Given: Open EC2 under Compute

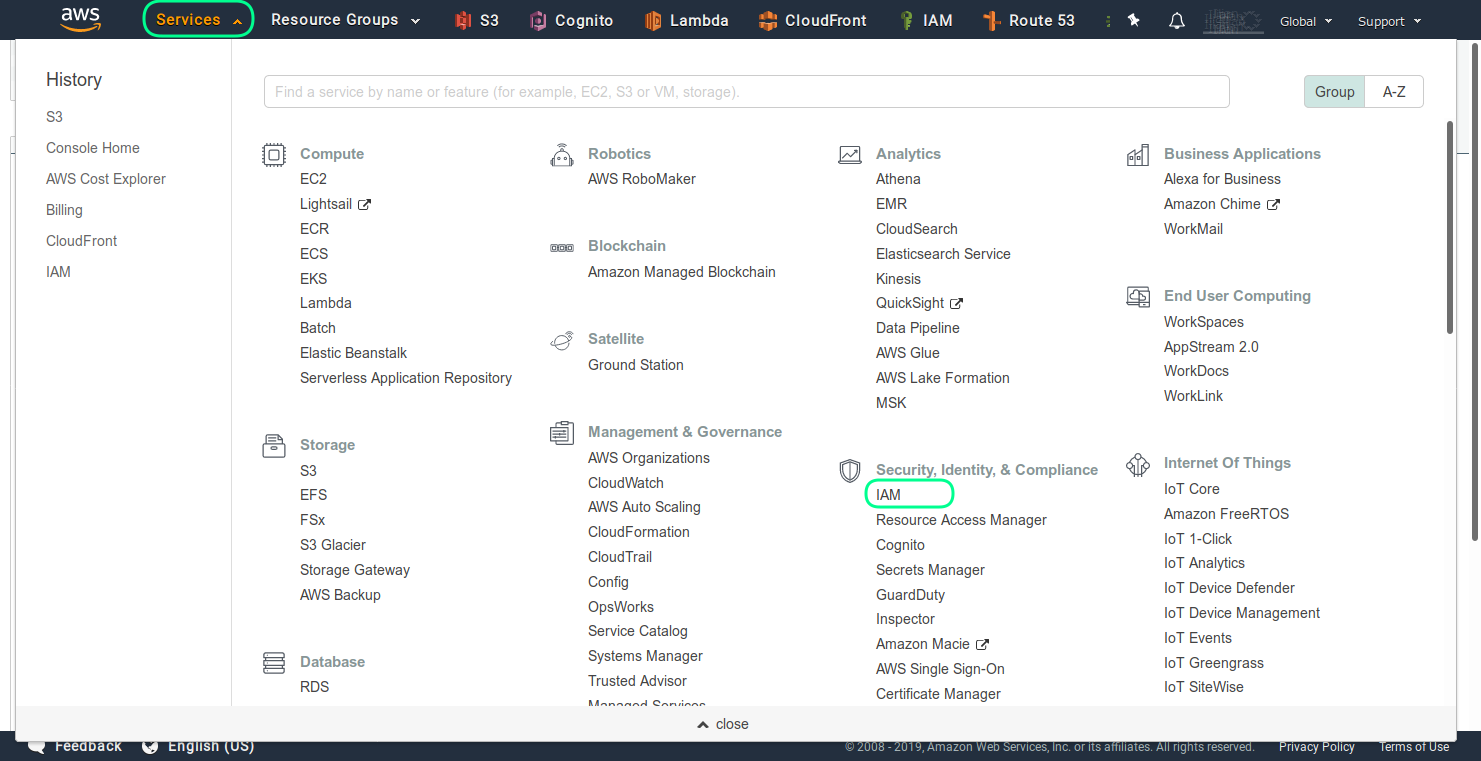Looking at the screenshot, I should [x=313, y=179].
